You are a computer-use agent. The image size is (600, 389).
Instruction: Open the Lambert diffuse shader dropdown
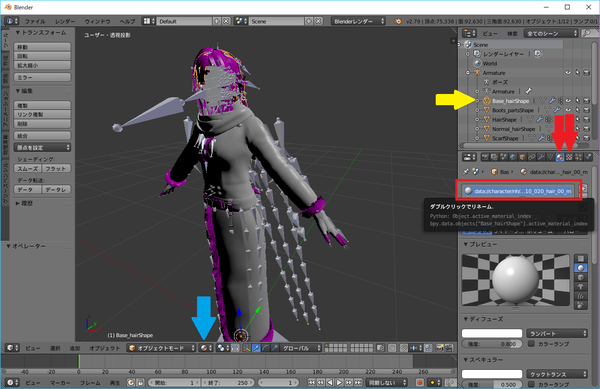click(x=557, y=334)
